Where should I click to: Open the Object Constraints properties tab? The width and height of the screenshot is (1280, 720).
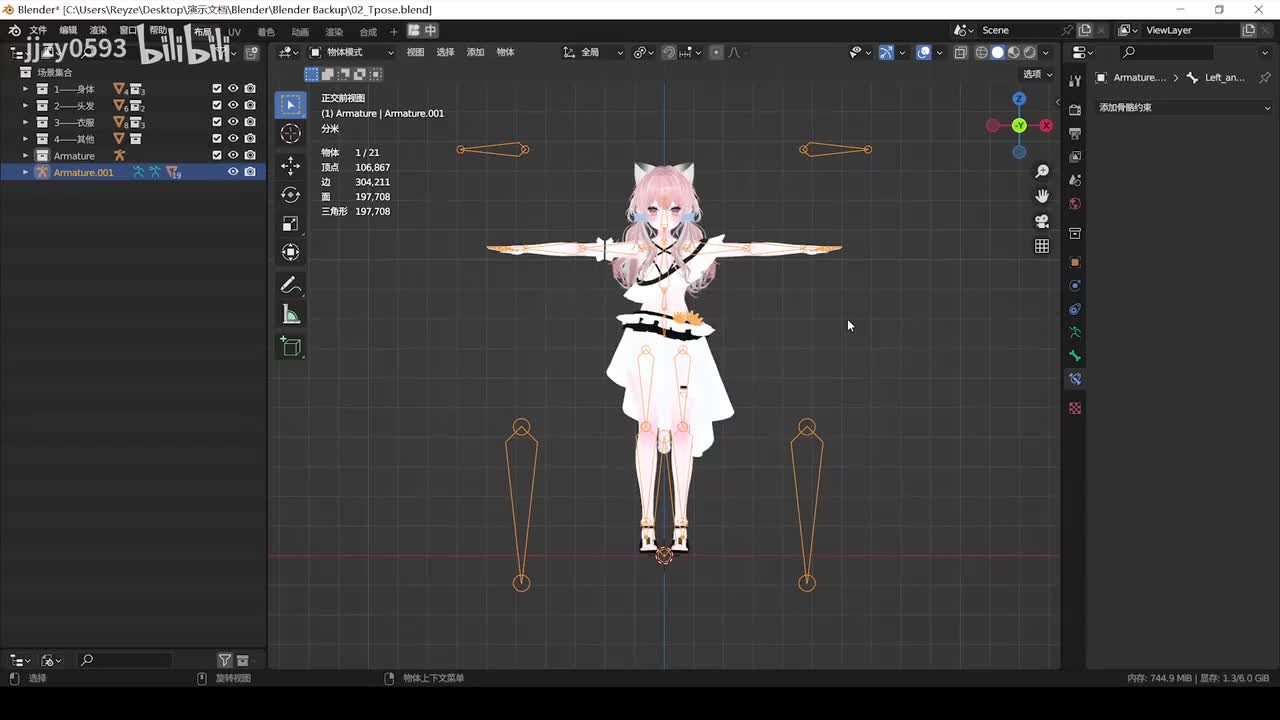point(1075,309)
